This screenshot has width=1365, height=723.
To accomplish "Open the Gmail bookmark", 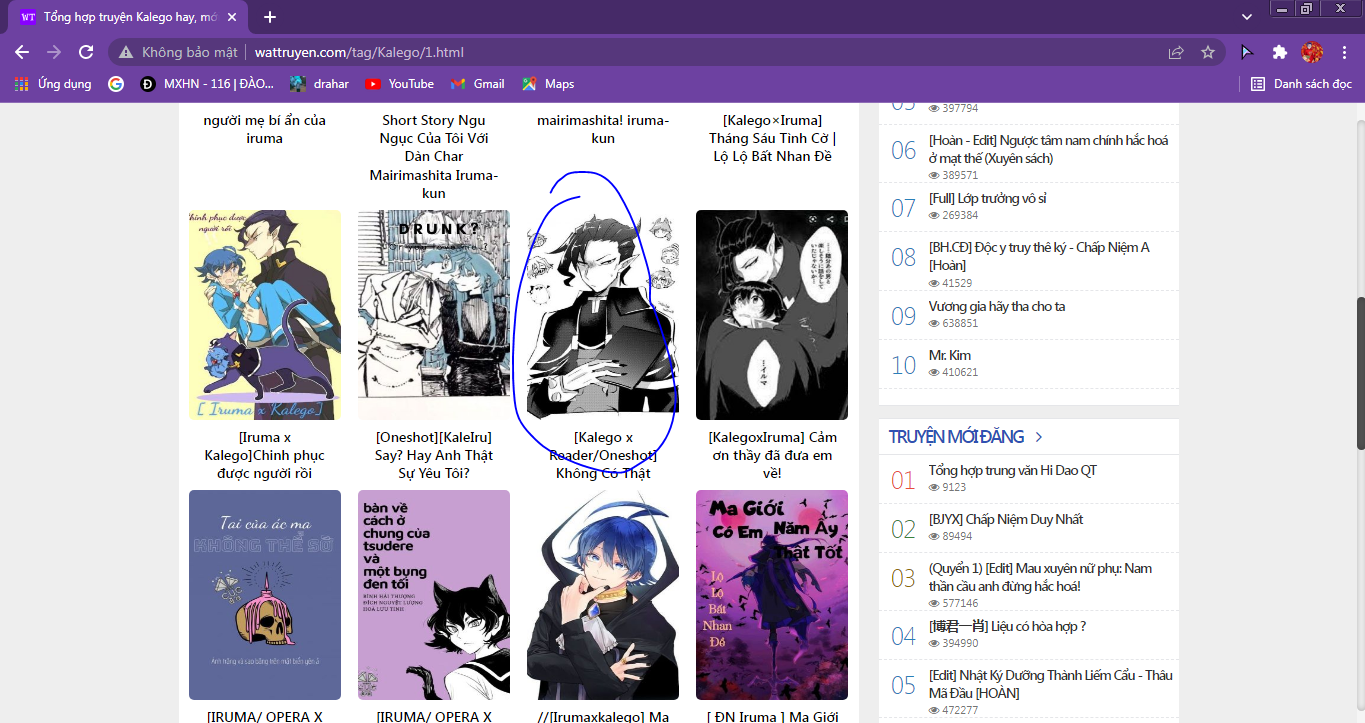I will tap(478, 84).
